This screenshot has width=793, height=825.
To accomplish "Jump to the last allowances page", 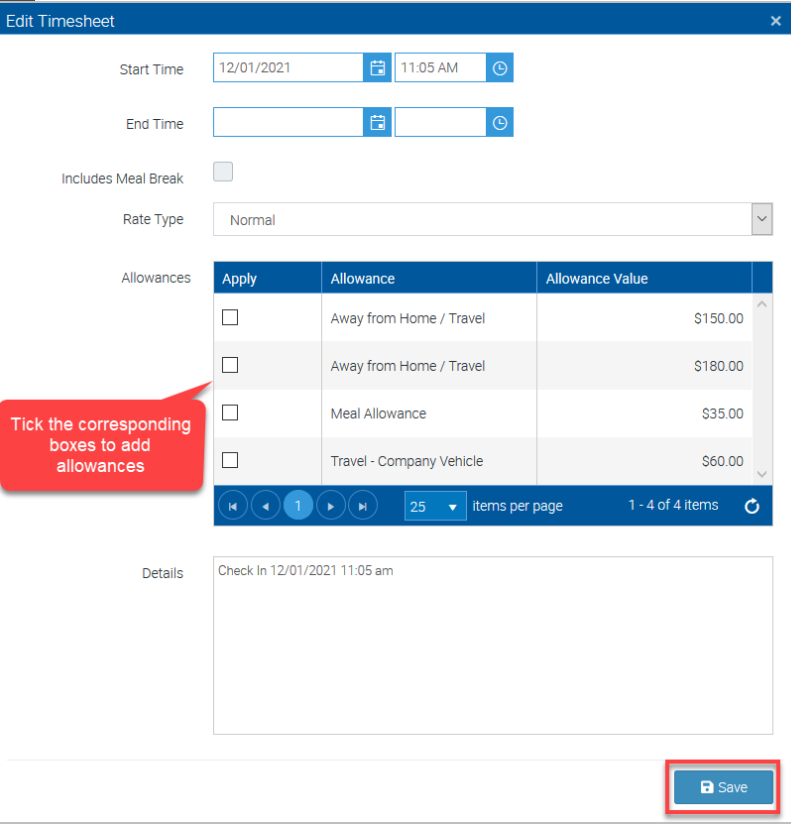I will [362, 506].
